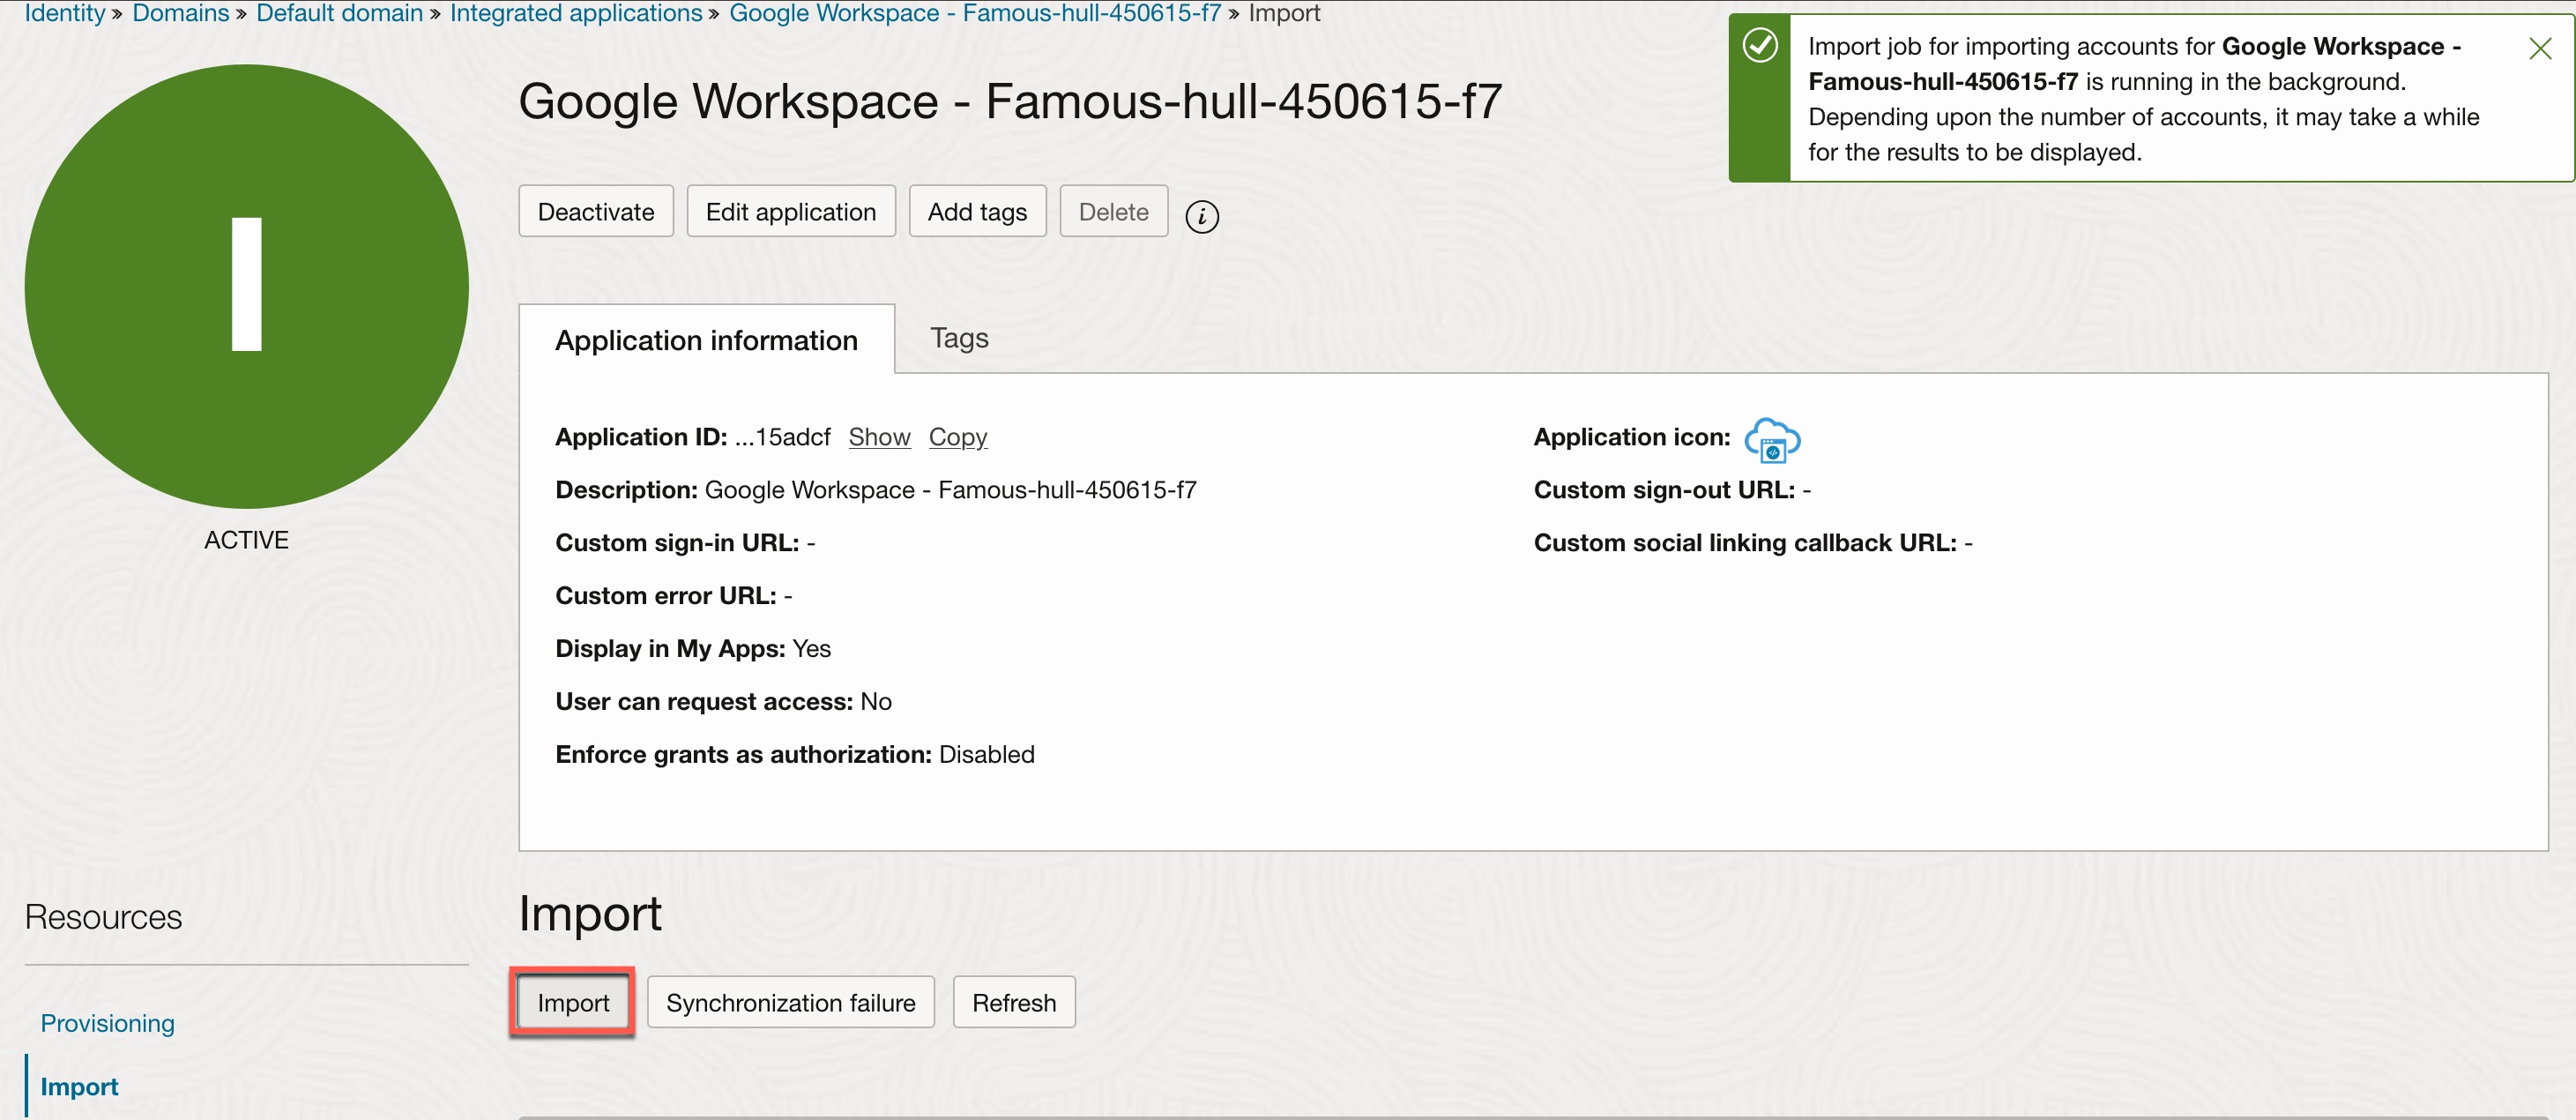This screenshot has width=2576, height=1120.
Task: Click the green success checkmark icon
Action: (x=1760, y=46)
